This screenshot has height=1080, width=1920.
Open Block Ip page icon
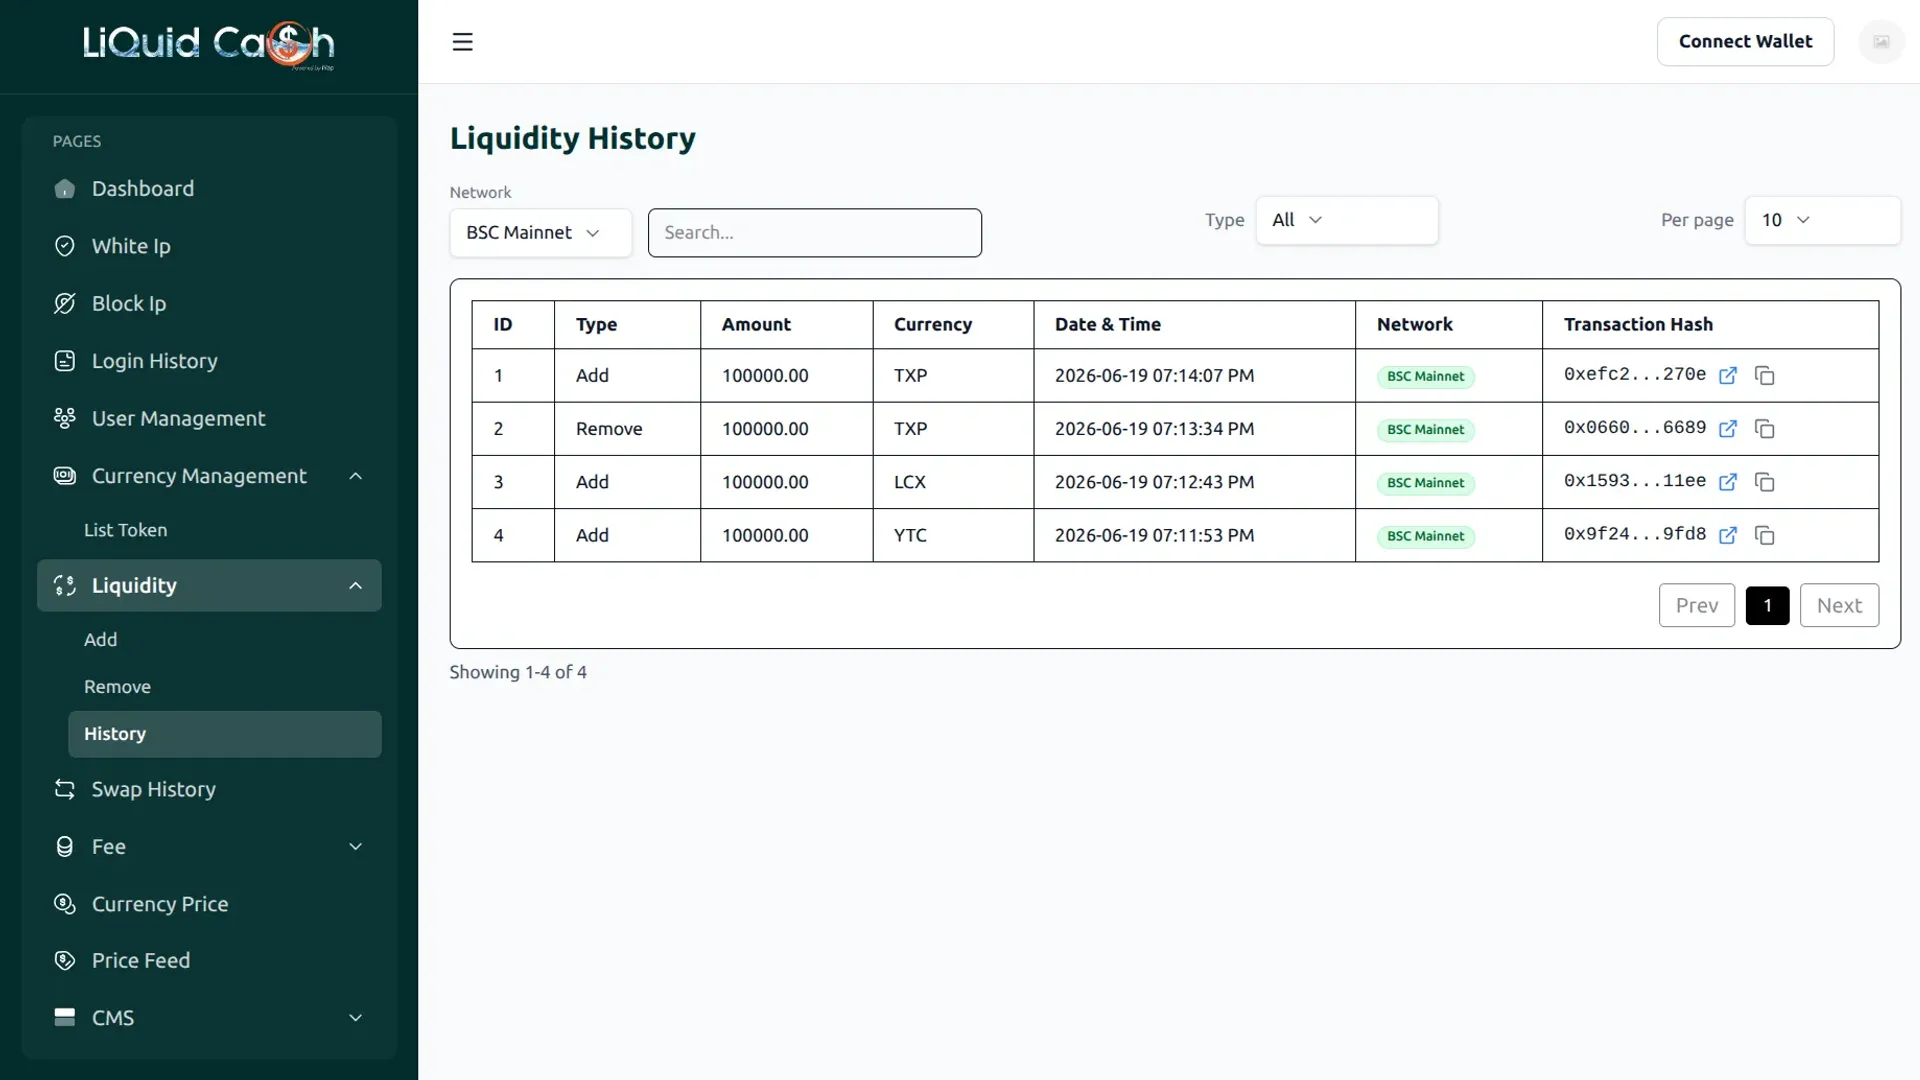(65, 304)
